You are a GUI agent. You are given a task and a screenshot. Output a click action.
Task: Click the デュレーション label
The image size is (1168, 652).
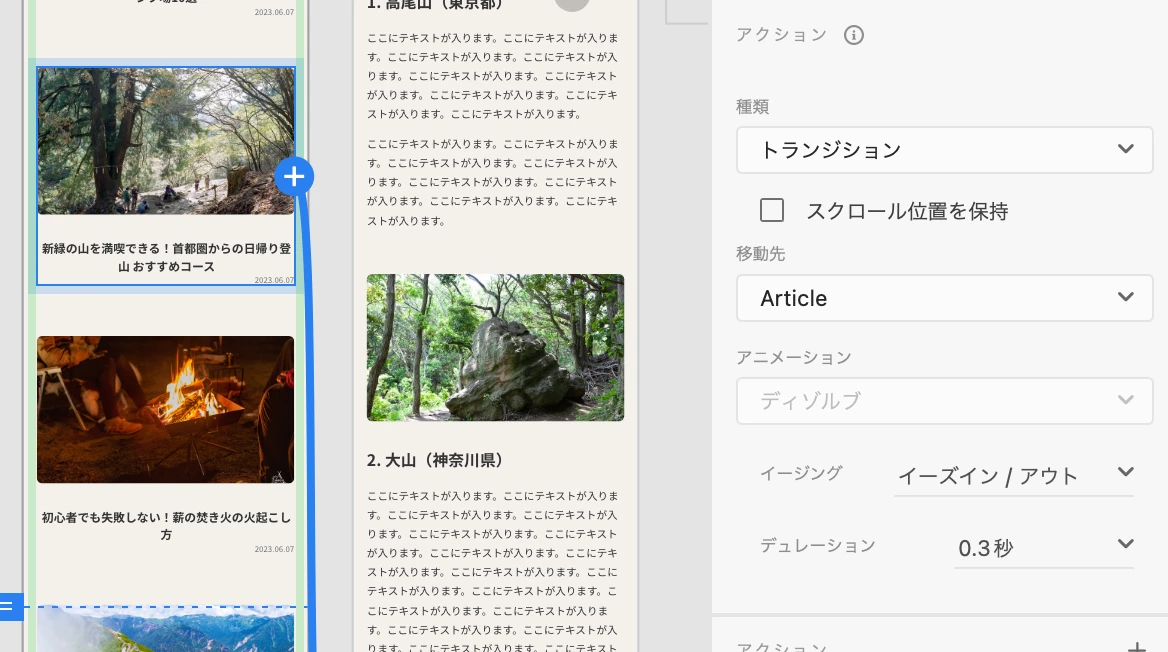click(x=818, y=545)
